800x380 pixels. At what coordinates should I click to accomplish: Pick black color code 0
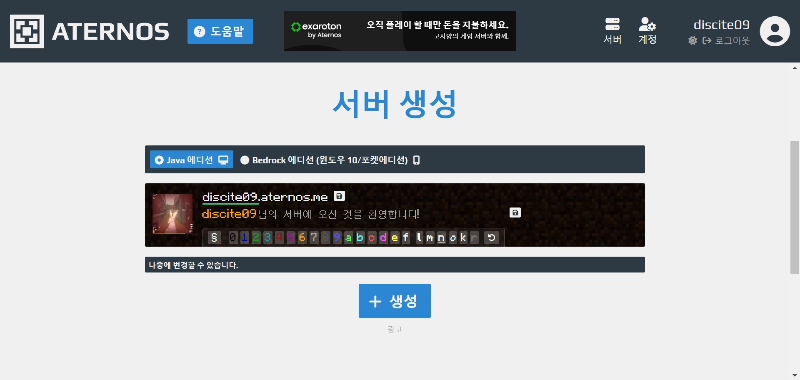click(x=233, y=238)
